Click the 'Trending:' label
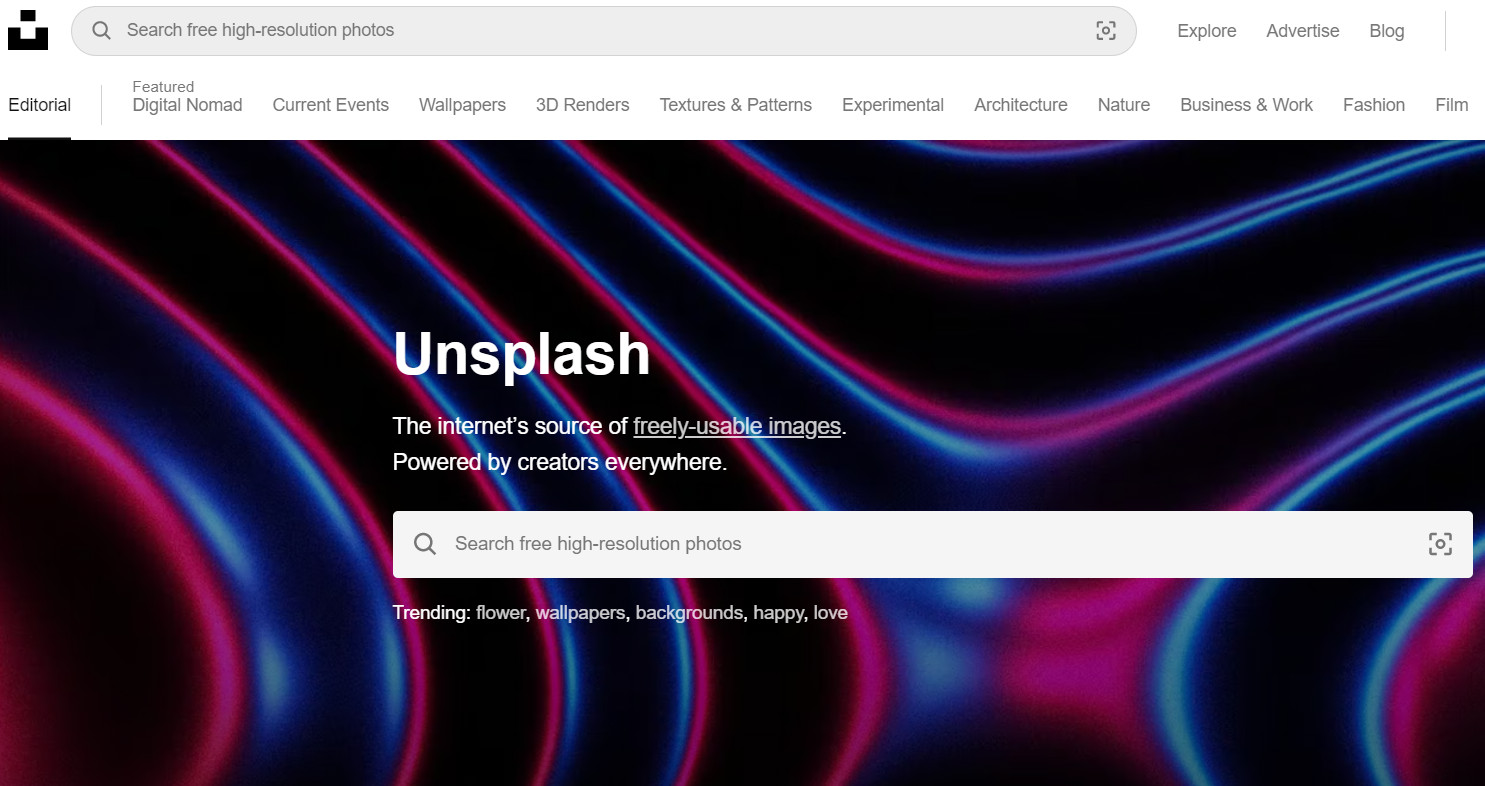 point(431,612)
